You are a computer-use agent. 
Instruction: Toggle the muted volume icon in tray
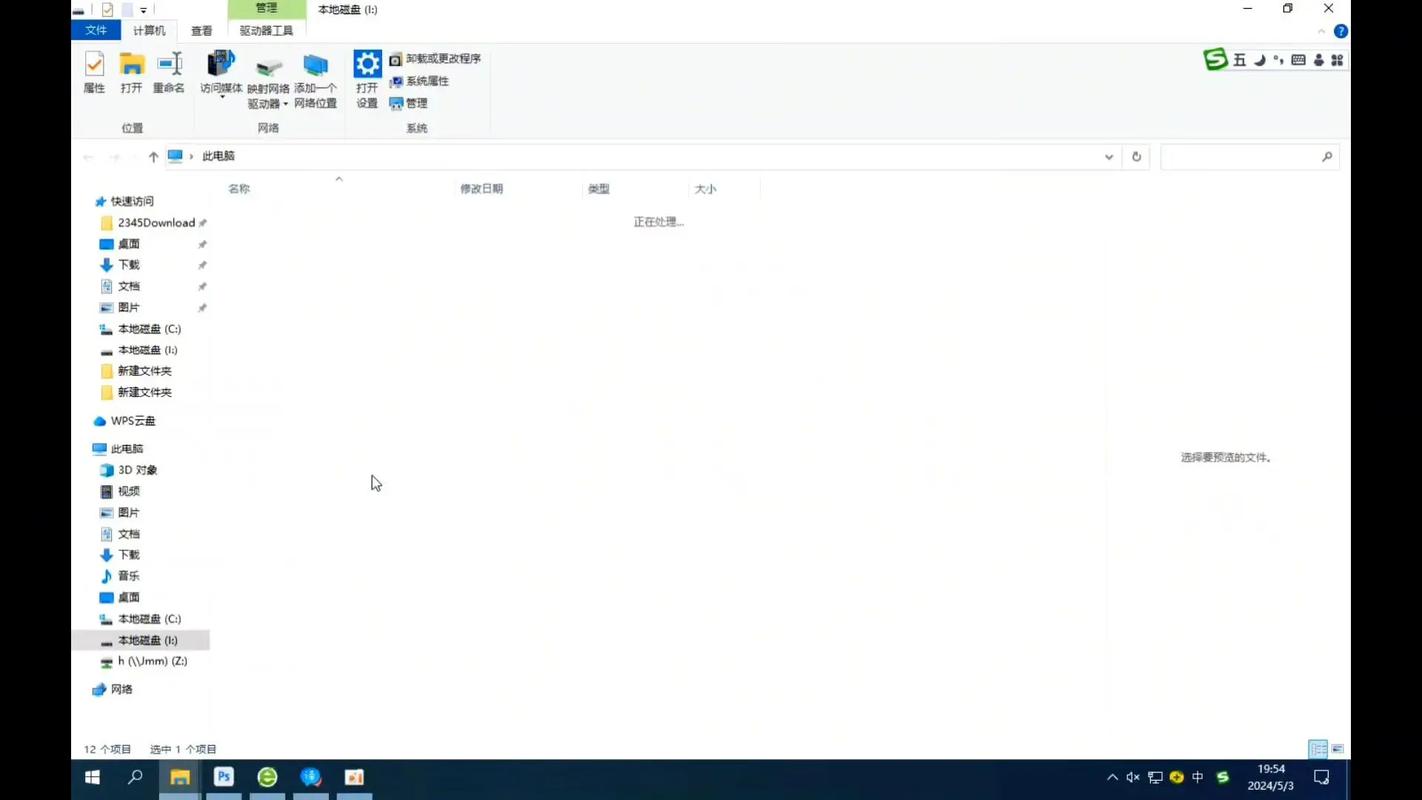pos(1133,777)
